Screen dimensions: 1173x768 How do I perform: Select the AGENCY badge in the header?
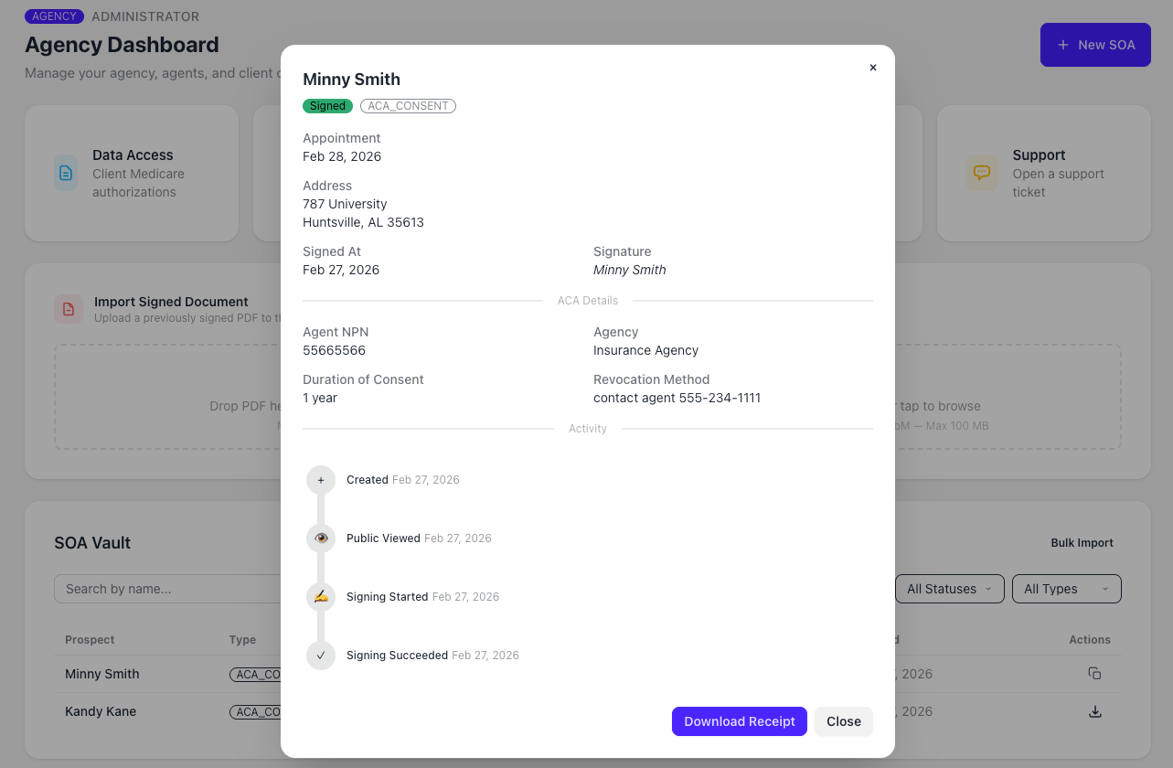[54, 16]
